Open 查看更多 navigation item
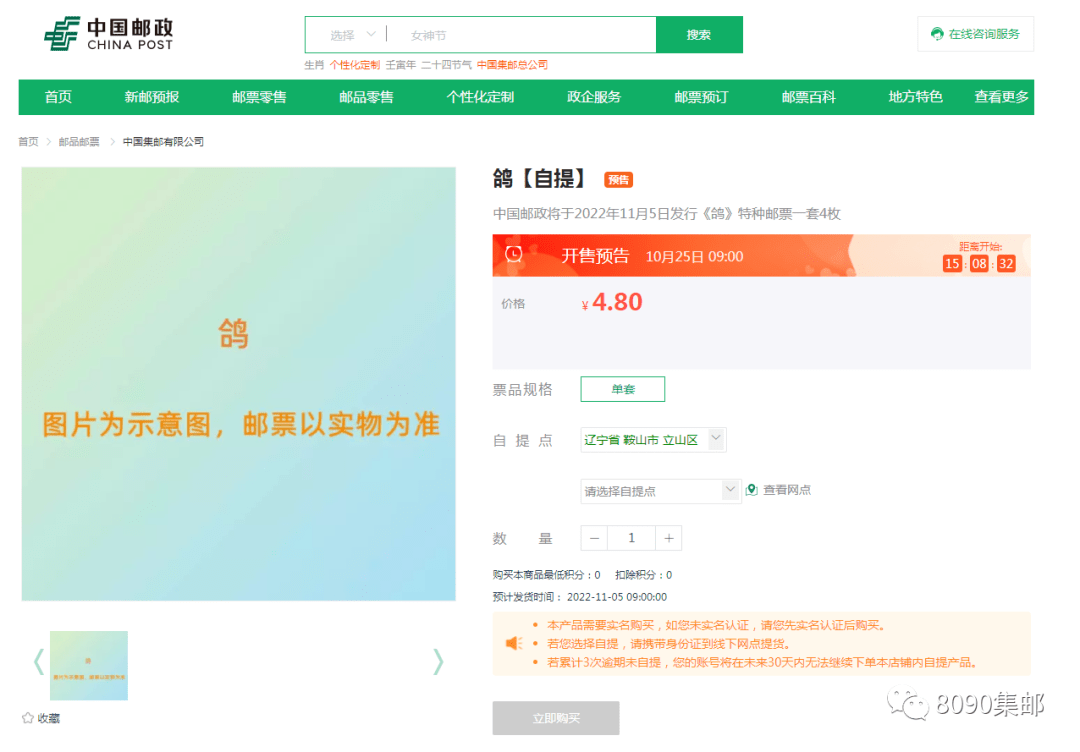This screenshot has height=752, width=1080. click(1001, 97)
